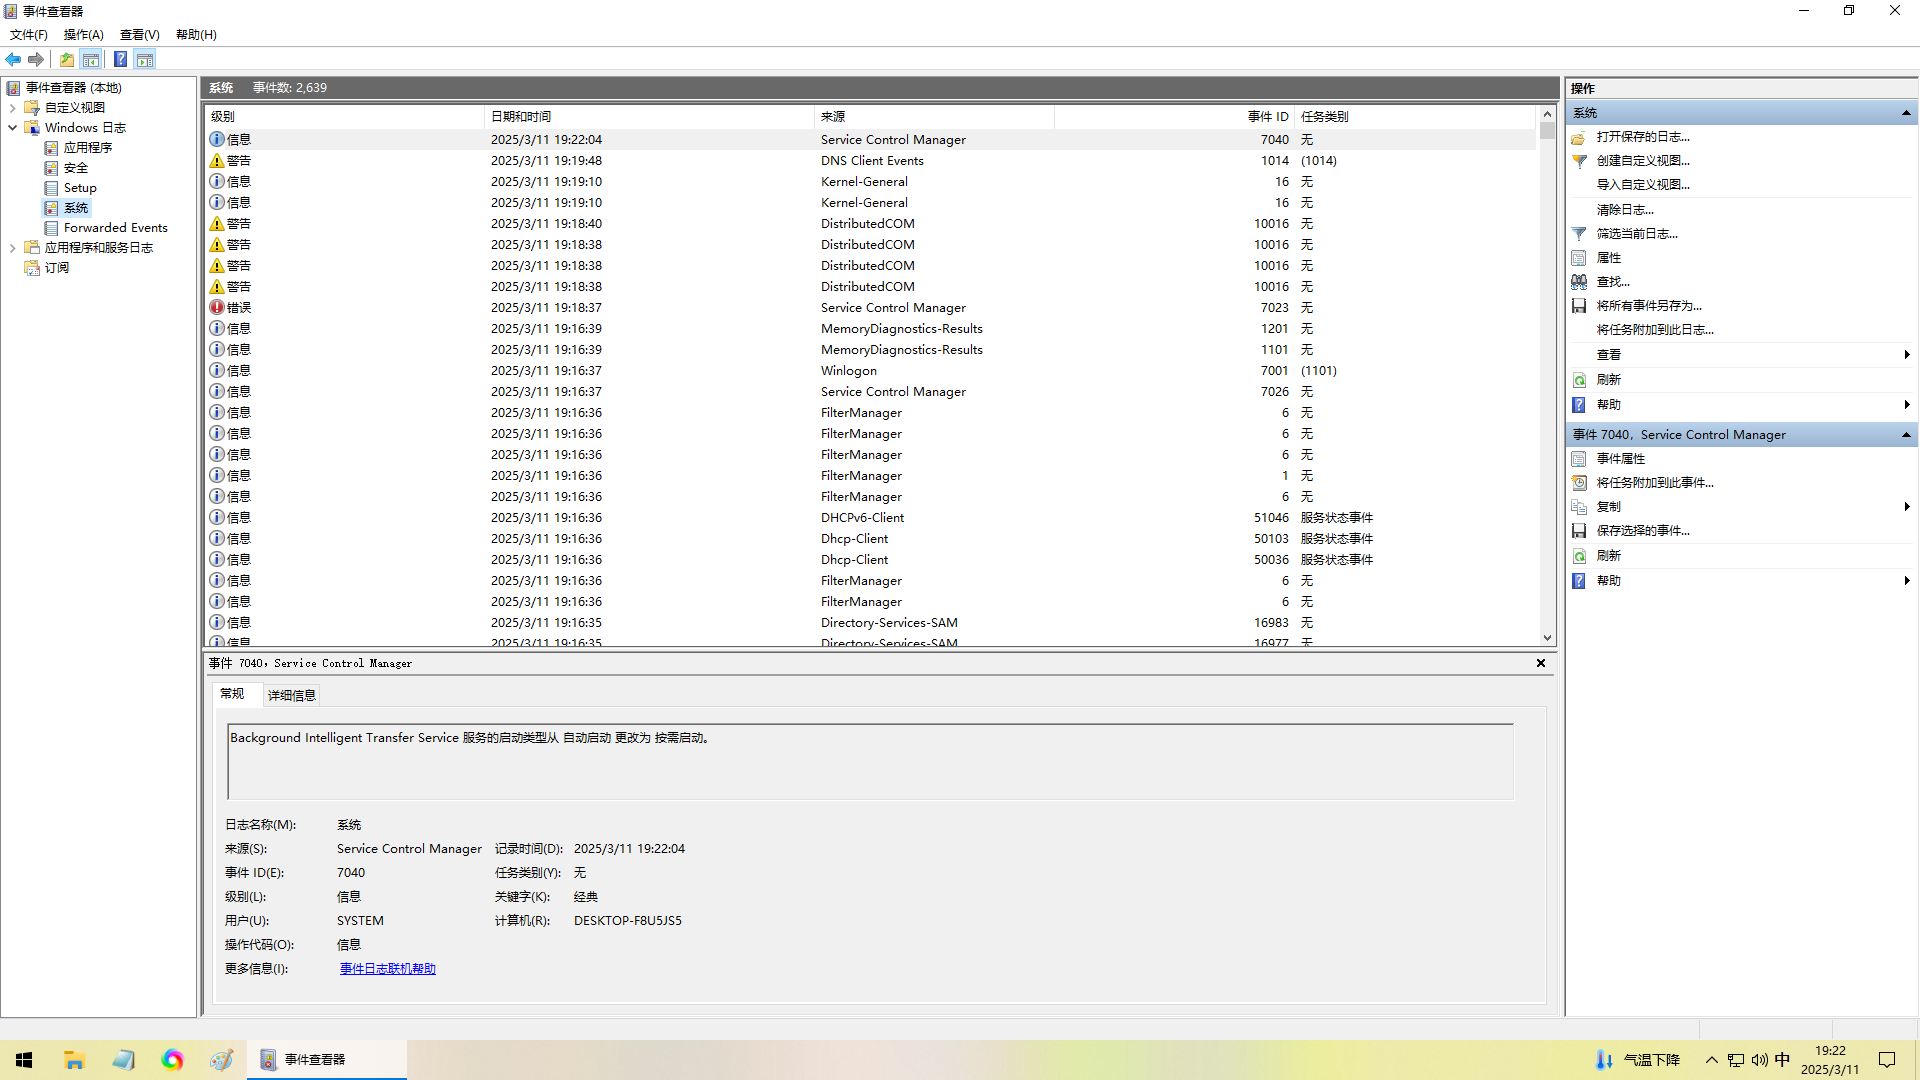Viewport: 1920px width, 1080px height.
Task: Collapse the System actions section header
Action: coord(1906,113)
